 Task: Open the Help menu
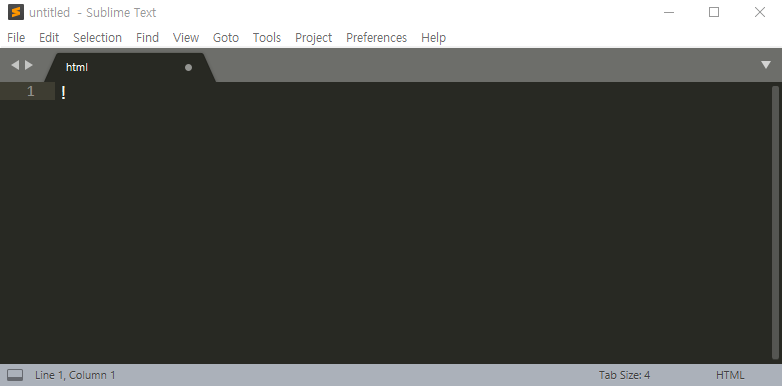[x=433, y=37]
